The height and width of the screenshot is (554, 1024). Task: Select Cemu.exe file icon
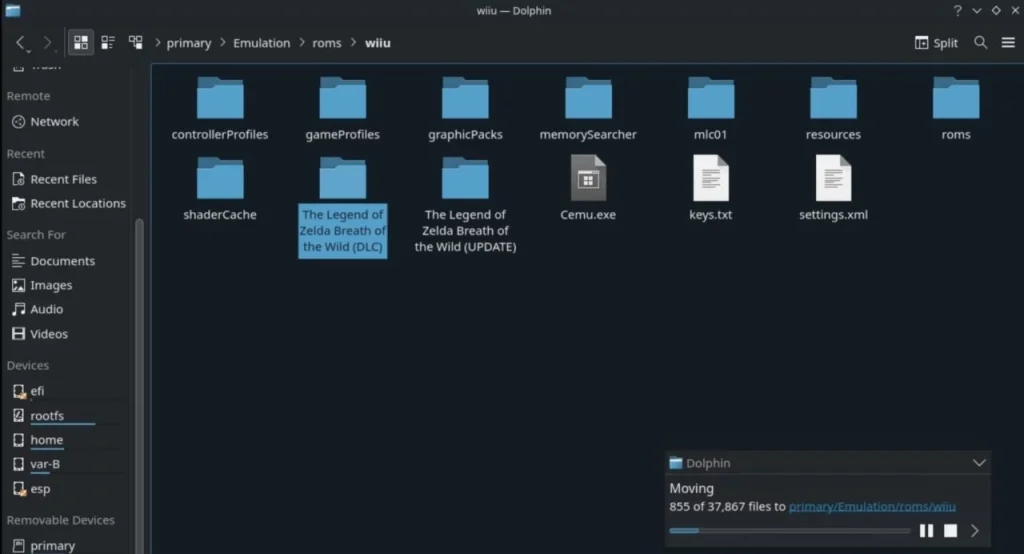coord(588,178)
